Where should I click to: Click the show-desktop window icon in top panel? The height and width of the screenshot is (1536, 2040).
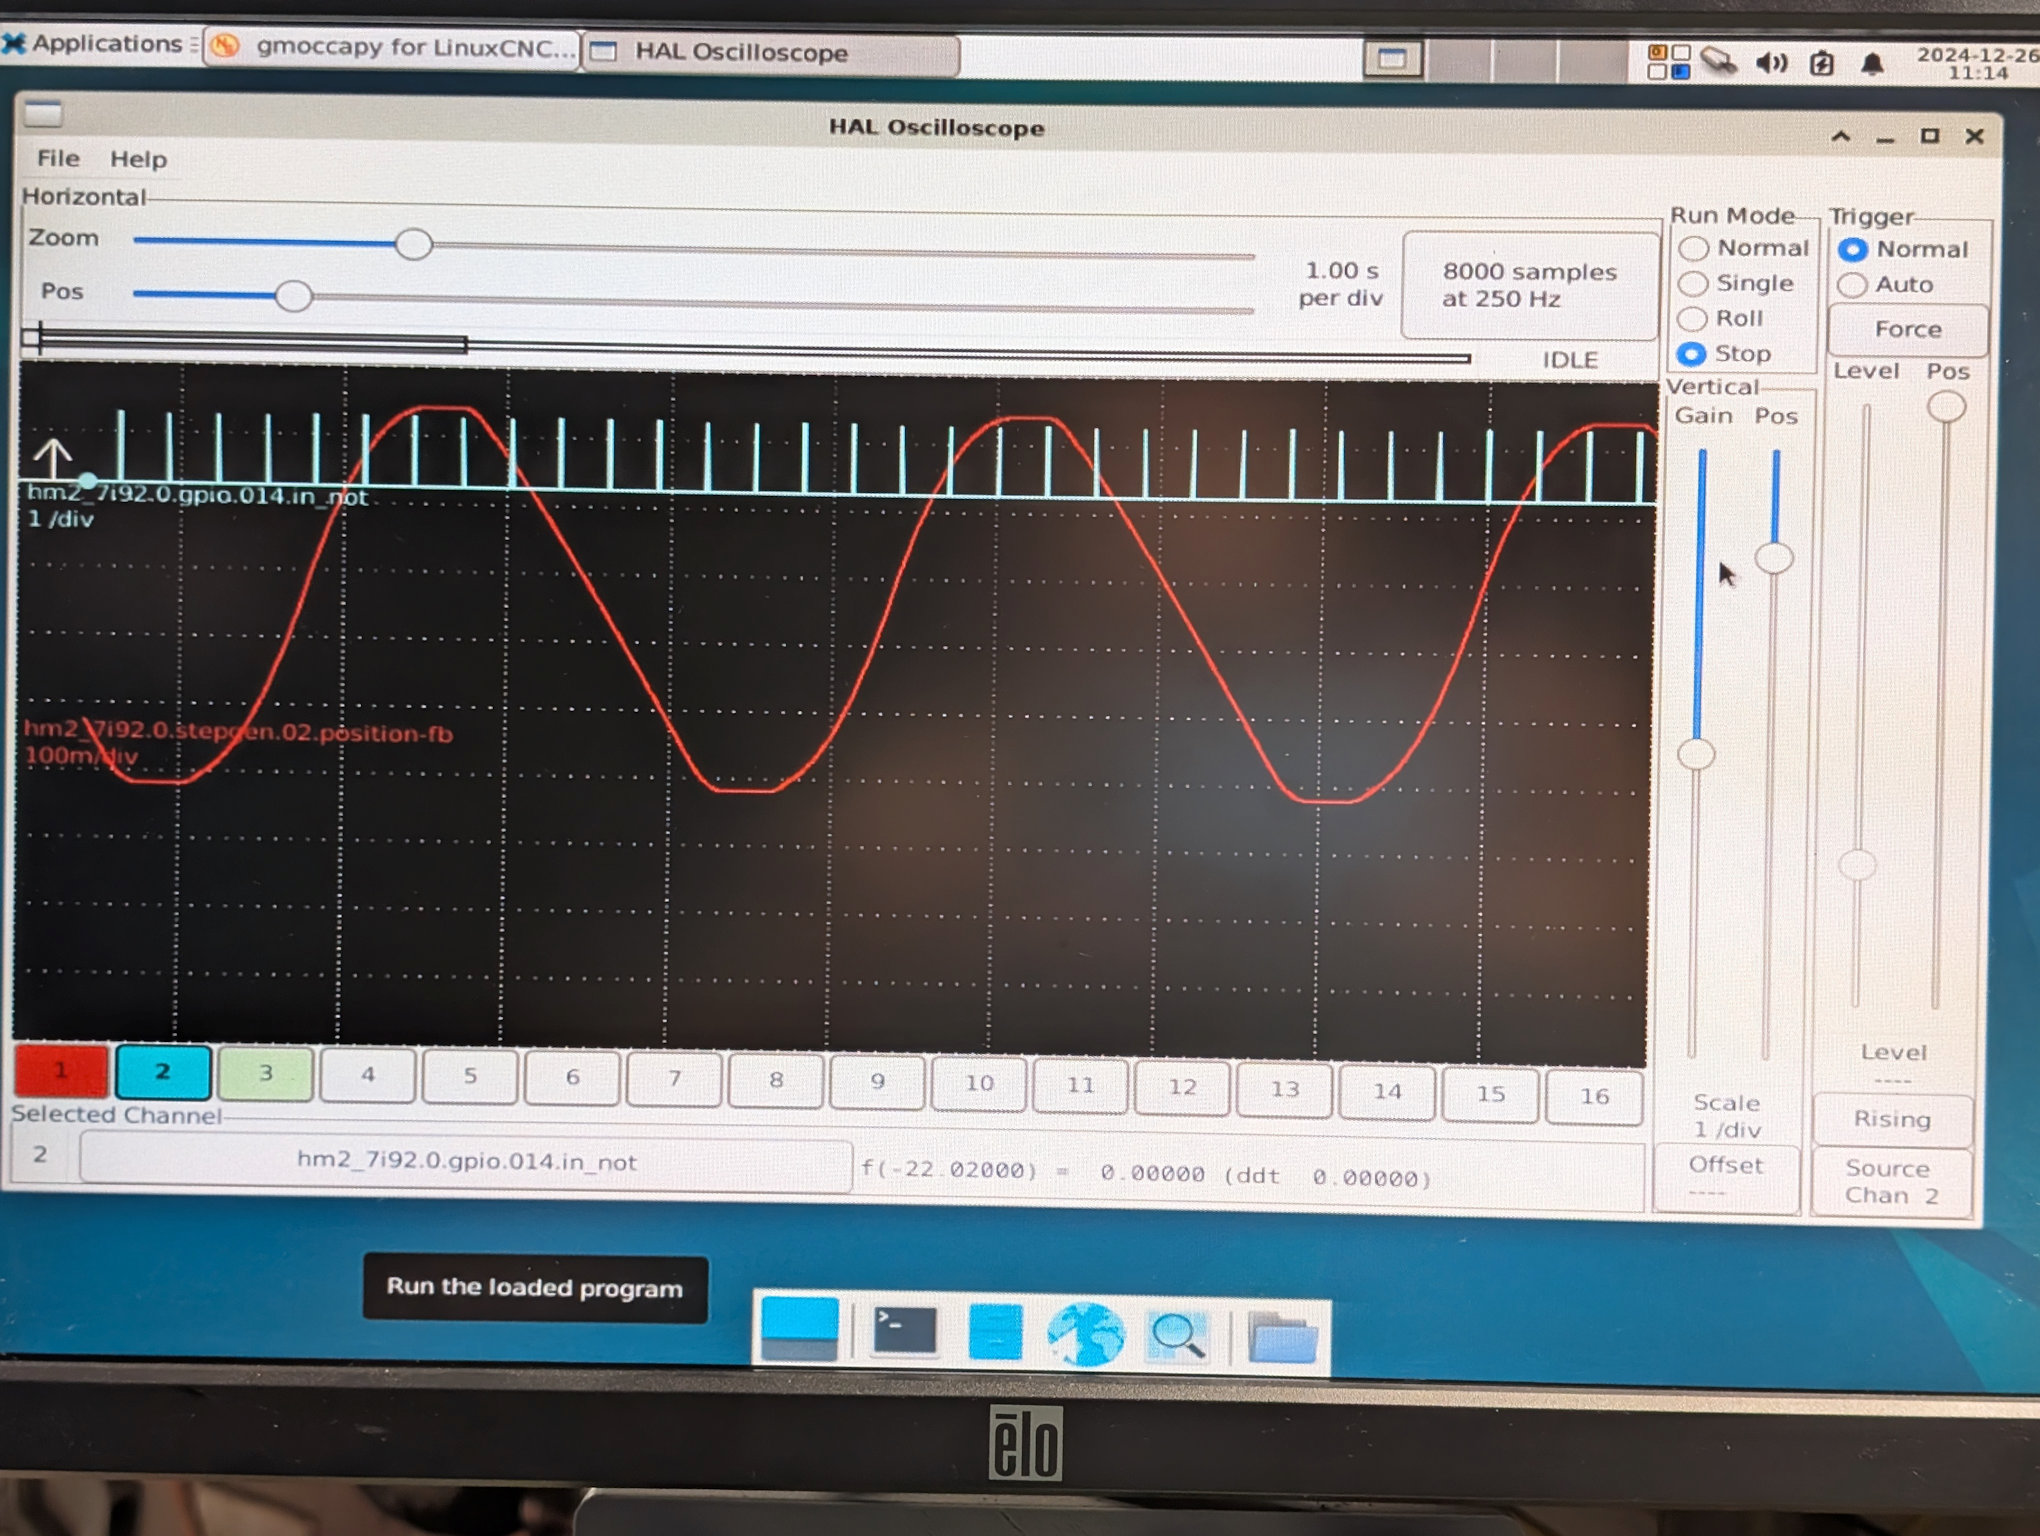coord(1392,59)
